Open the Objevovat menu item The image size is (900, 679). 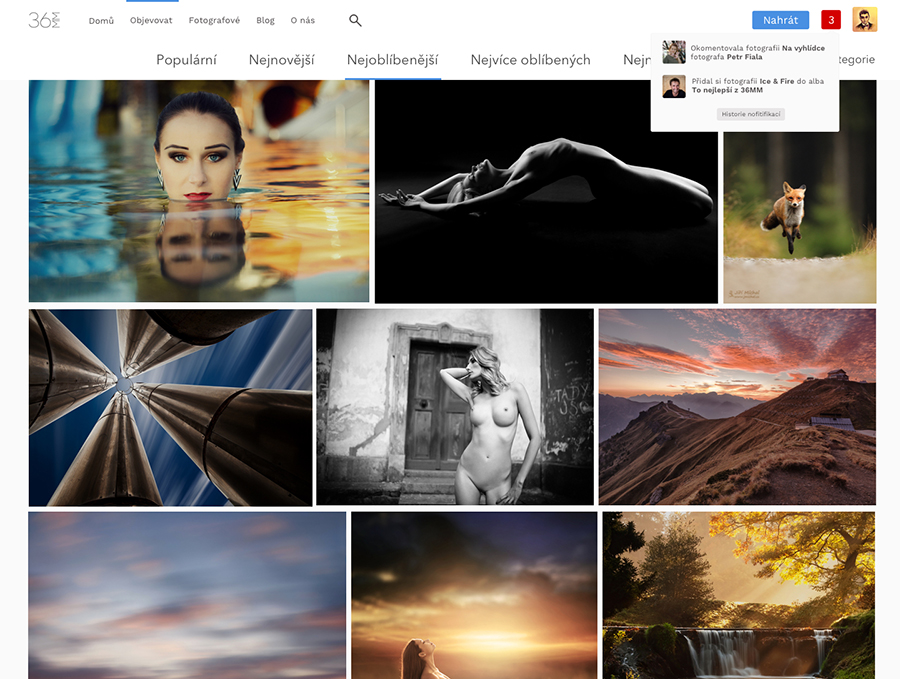pyautogui.click(x=151, y=21)
